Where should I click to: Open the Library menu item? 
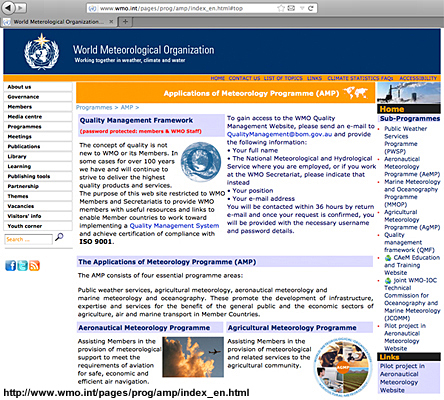(x=38, y=157)
